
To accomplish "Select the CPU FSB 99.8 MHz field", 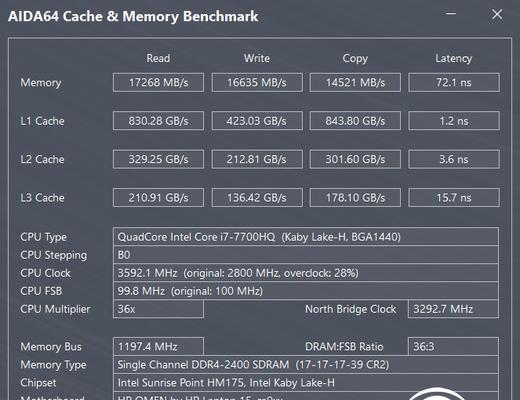I will point(306,291).
